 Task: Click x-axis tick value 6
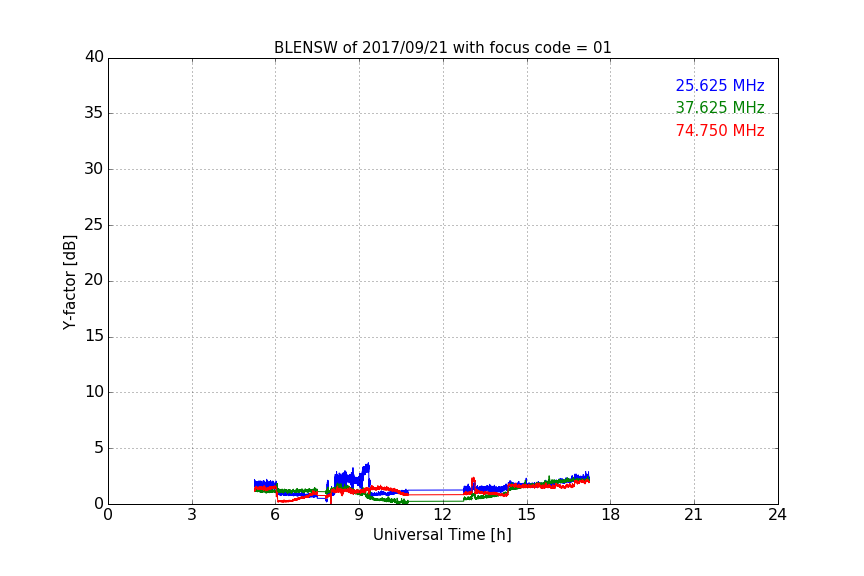(276, 515)
